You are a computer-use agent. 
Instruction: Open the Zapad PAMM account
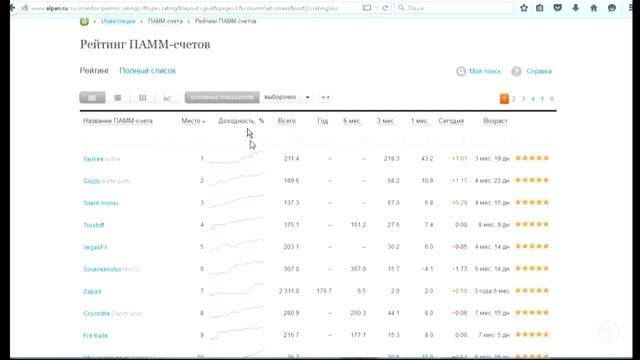pyautogui.click(x=92, y=291)
